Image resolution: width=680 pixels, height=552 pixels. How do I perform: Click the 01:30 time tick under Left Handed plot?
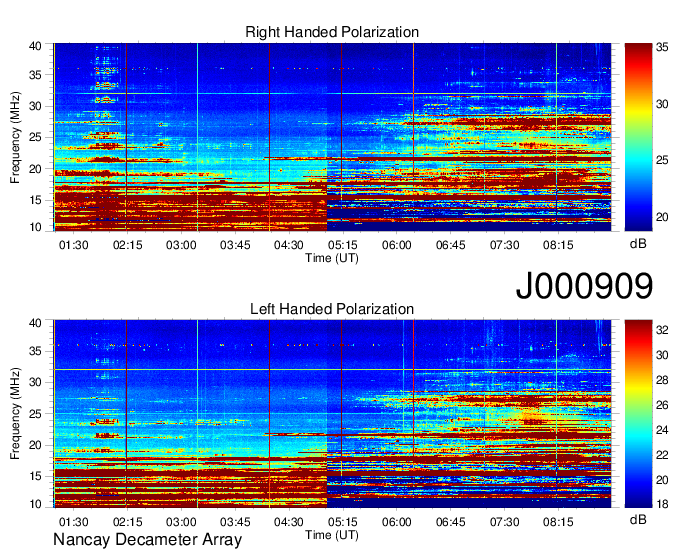(74, 522)
